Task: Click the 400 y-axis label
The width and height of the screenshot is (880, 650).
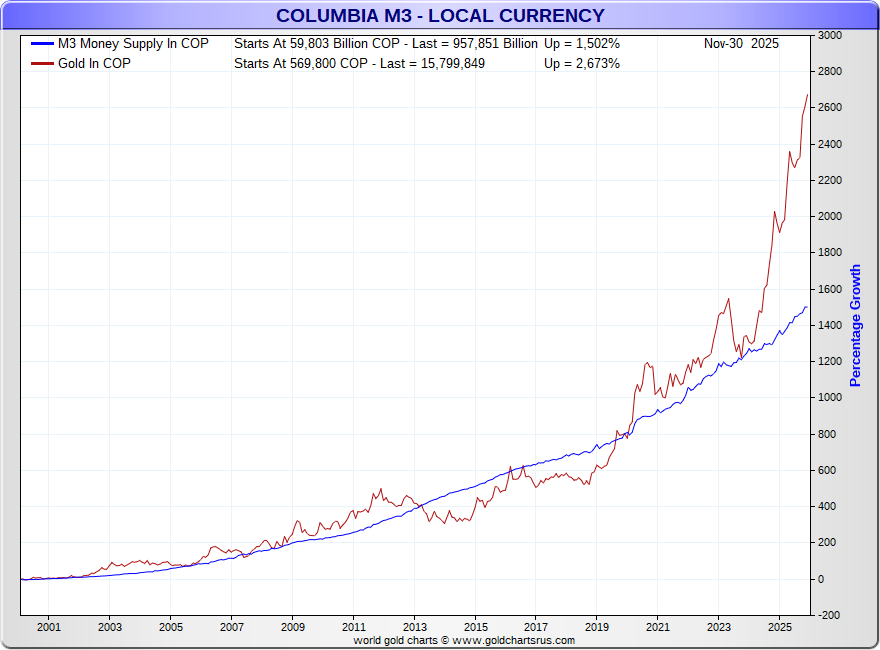Action: [x=827, y=506]
